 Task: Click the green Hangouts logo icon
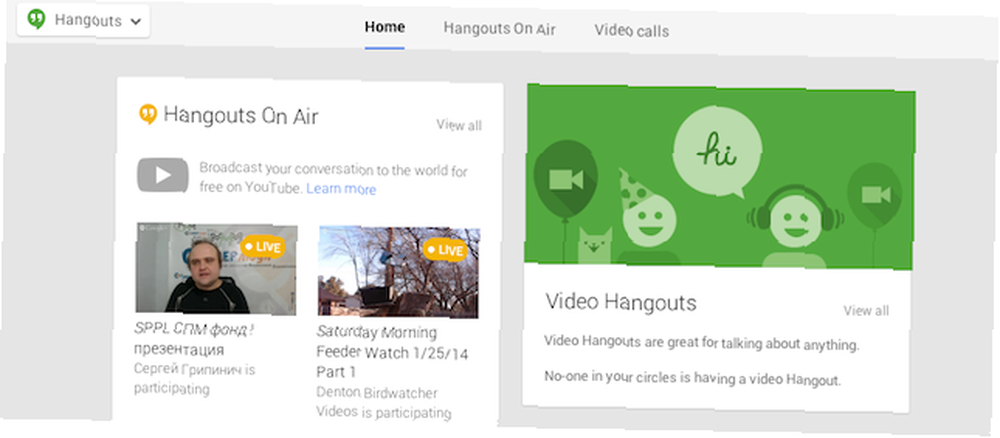(36, 20)
